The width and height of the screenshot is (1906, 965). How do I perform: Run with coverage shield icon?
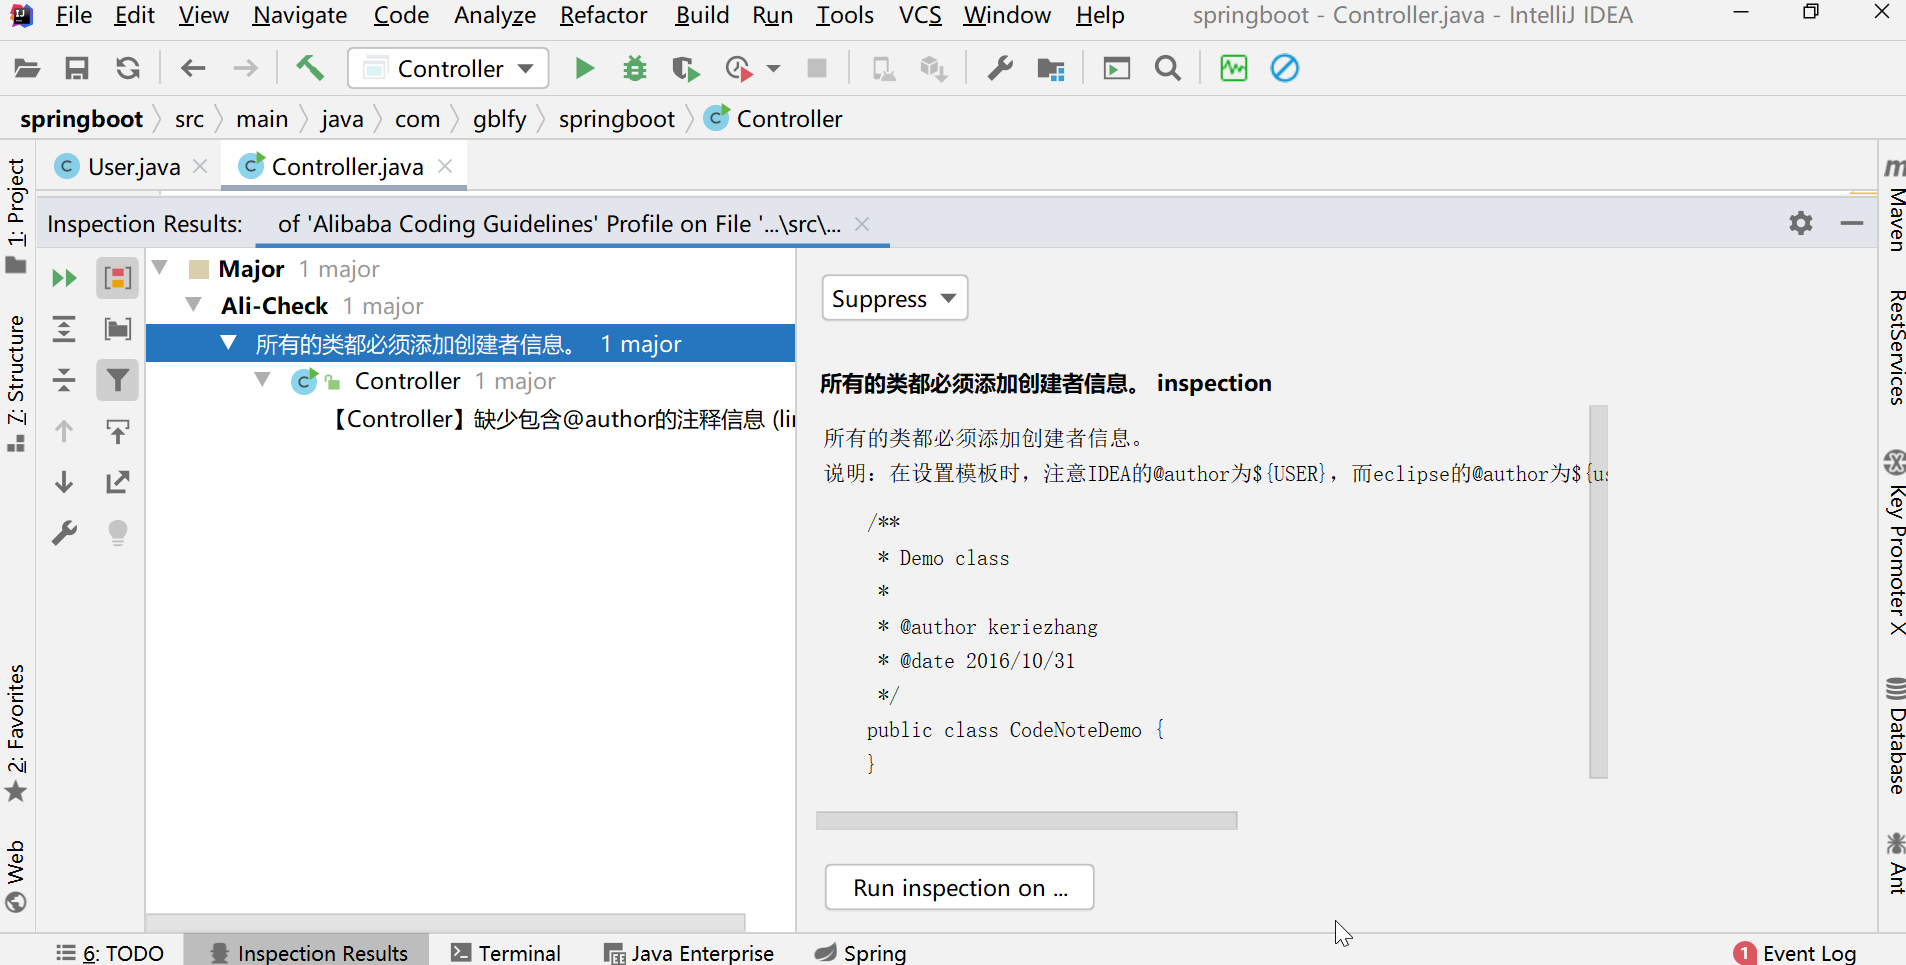(x=685, y=68)
